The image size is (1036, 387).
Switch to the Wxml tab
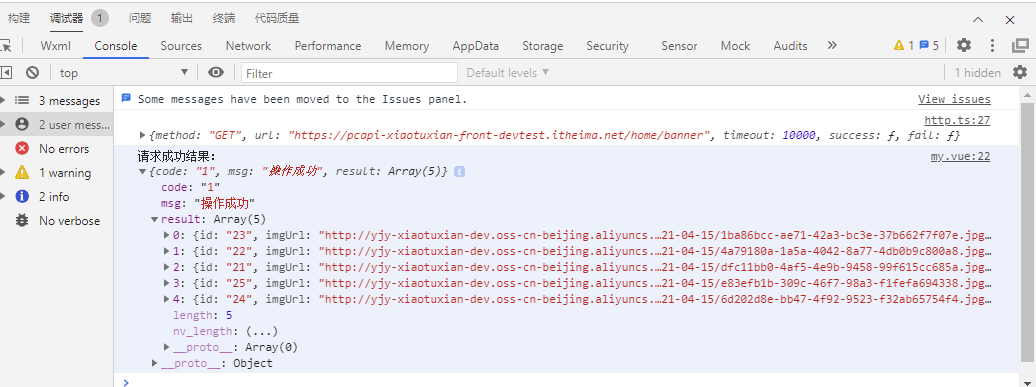pyautogui.click(x=56, y=46)
